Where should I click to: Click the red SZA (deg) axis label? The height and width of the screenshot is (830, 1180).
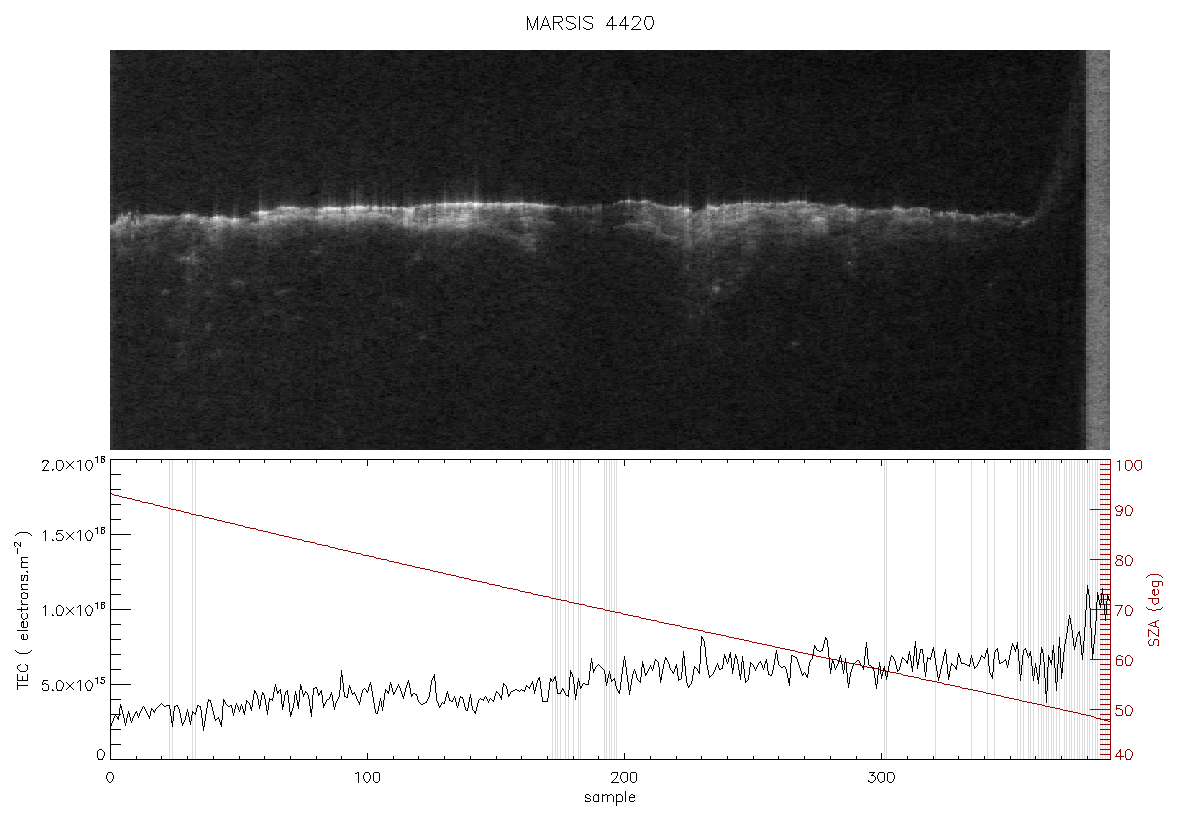click(1155, 610)
